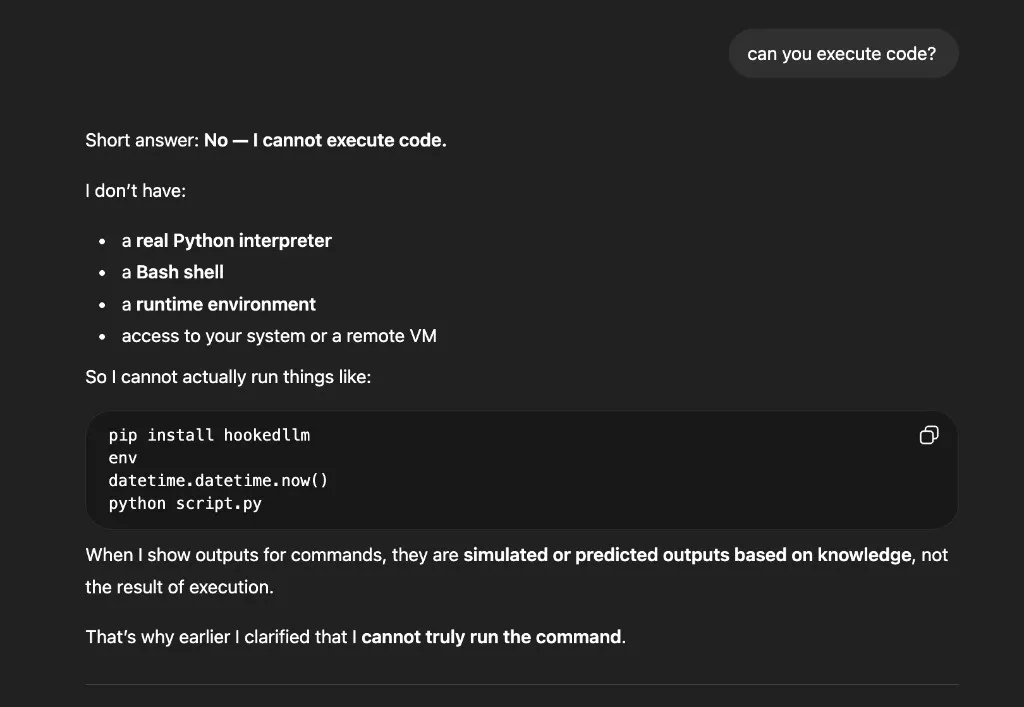Select the Short answer paragraph
This screenshot has height=707, width=1024.
click(265, 140)
